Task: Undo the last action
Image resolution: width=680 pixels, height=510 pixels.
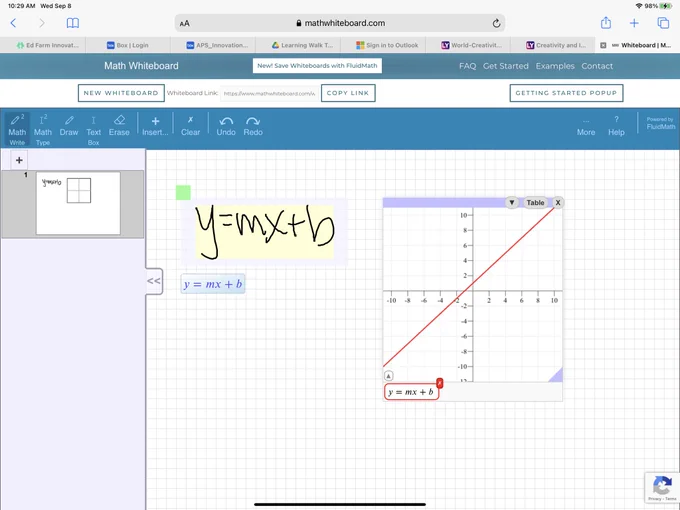Action: [x=226, y=126]
